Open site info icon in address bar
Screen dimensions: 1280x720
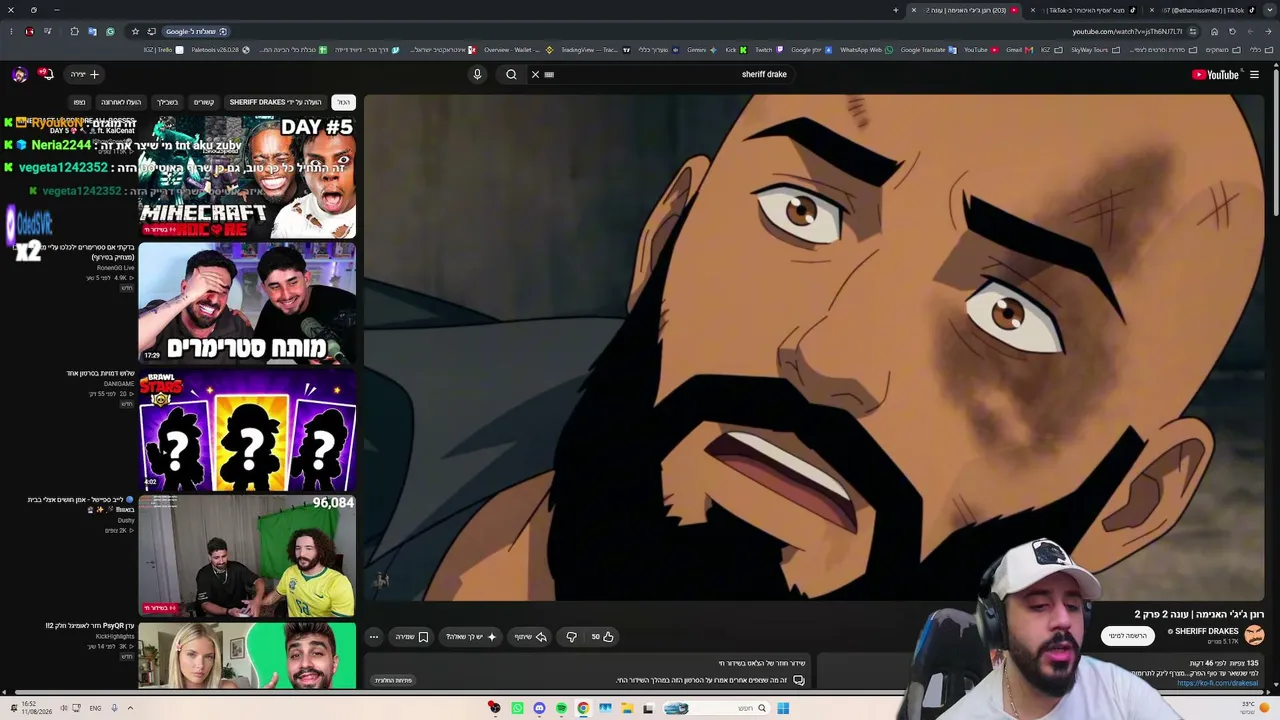[1192, 31]
